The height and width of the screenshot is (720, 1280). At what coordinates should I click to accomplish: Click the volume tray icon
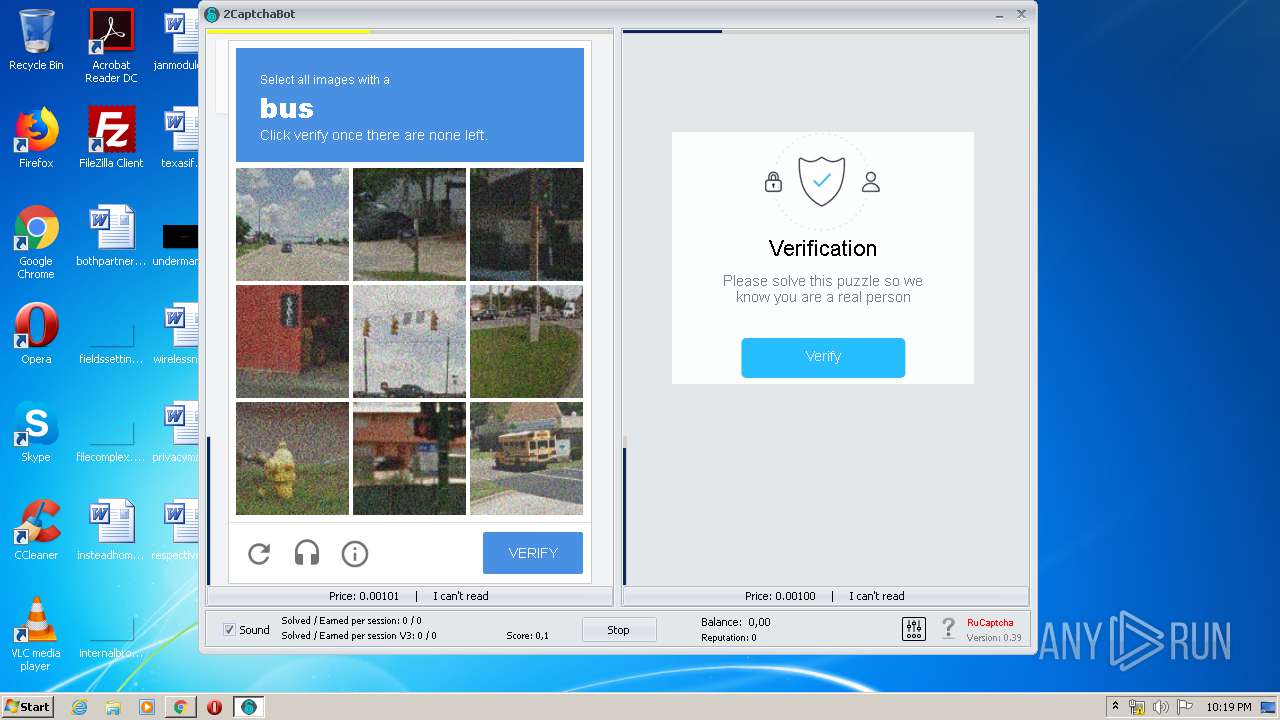1160,707
